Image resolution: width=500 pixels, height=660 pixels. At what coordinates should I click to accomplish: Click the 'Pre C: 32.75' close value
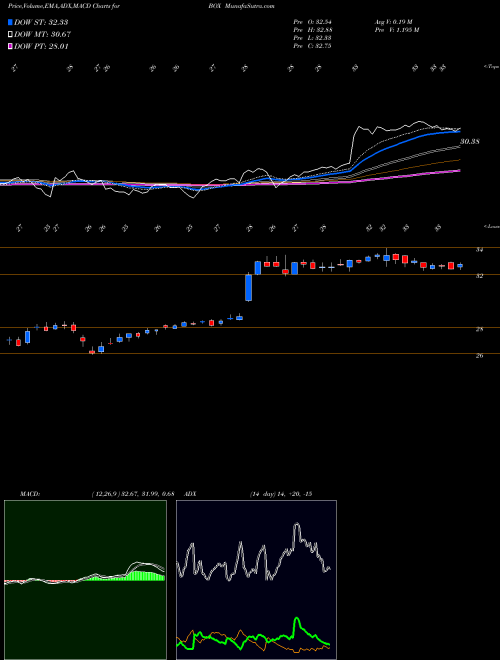point(312,46)
